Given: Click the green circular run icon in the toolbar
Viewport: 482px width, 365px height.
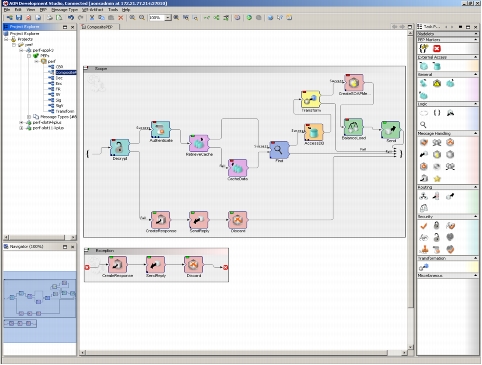Looking at the screenshot, I should coord(249,18).
